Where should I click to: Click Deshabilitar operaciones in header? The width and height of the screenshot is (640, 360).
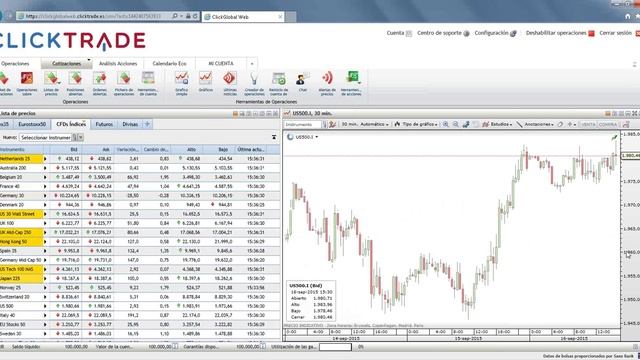pyautogui.click(x=560, y=33)
